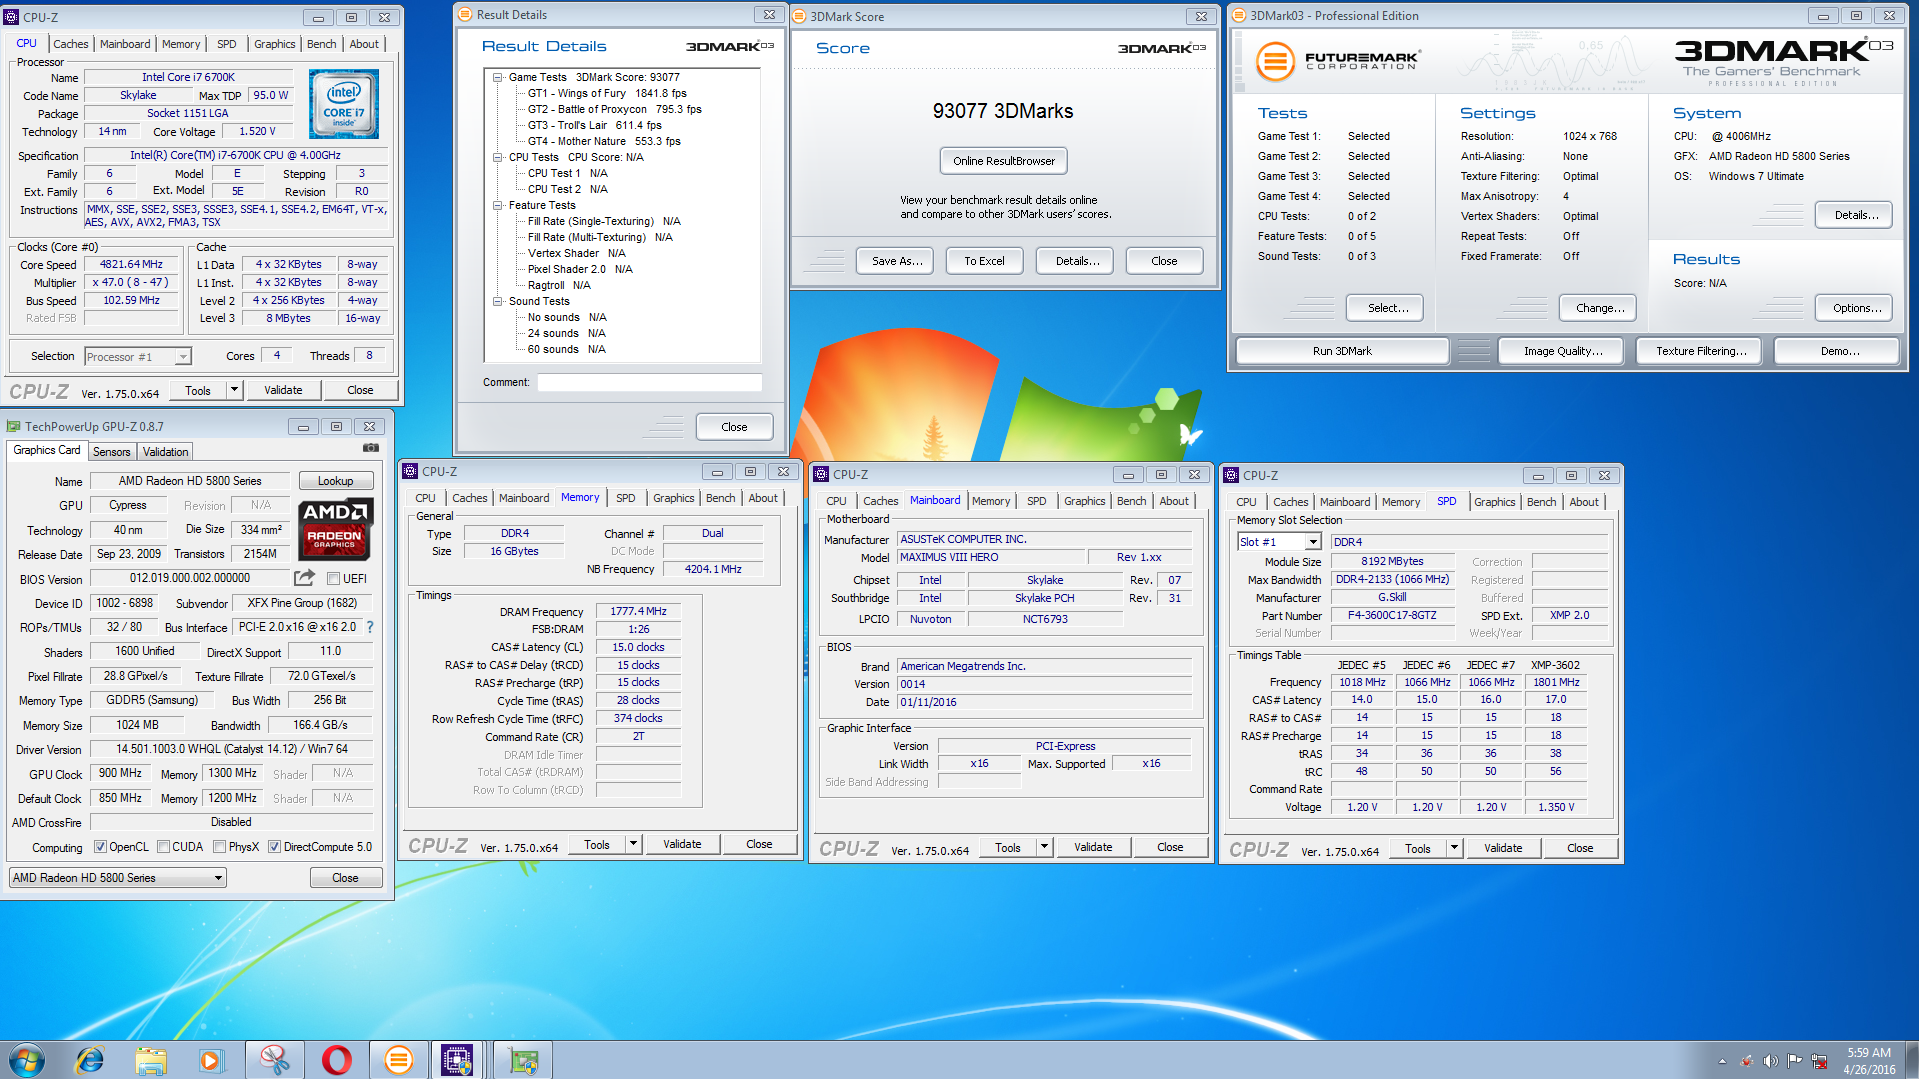This screenshot has width=1919, height=1079.
Task: Open Bench tab in the Memory CPU-Z window
Action: point(720,498)
